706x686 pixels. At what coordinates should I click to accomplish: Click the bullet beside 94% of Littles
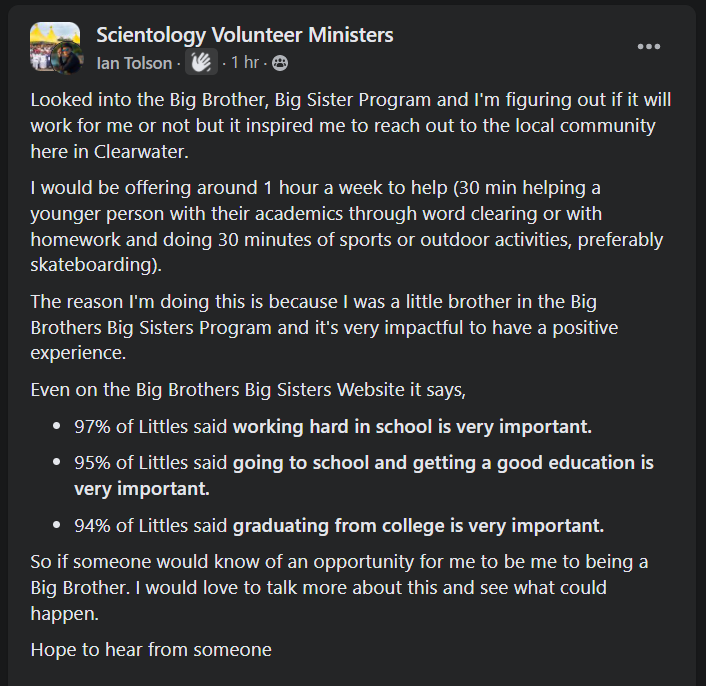point(55,526)
